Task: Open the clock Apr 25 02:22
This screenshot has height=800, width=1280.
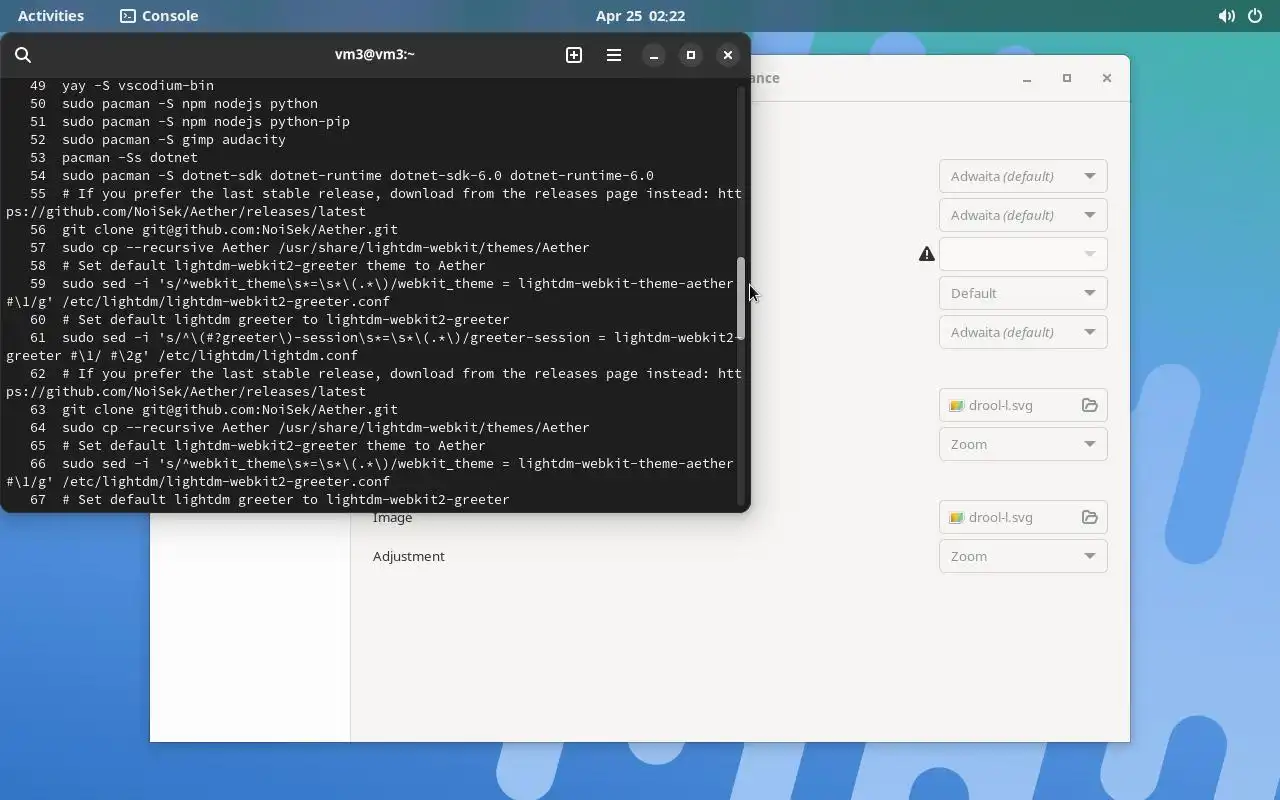Action: tap(640, 16)
